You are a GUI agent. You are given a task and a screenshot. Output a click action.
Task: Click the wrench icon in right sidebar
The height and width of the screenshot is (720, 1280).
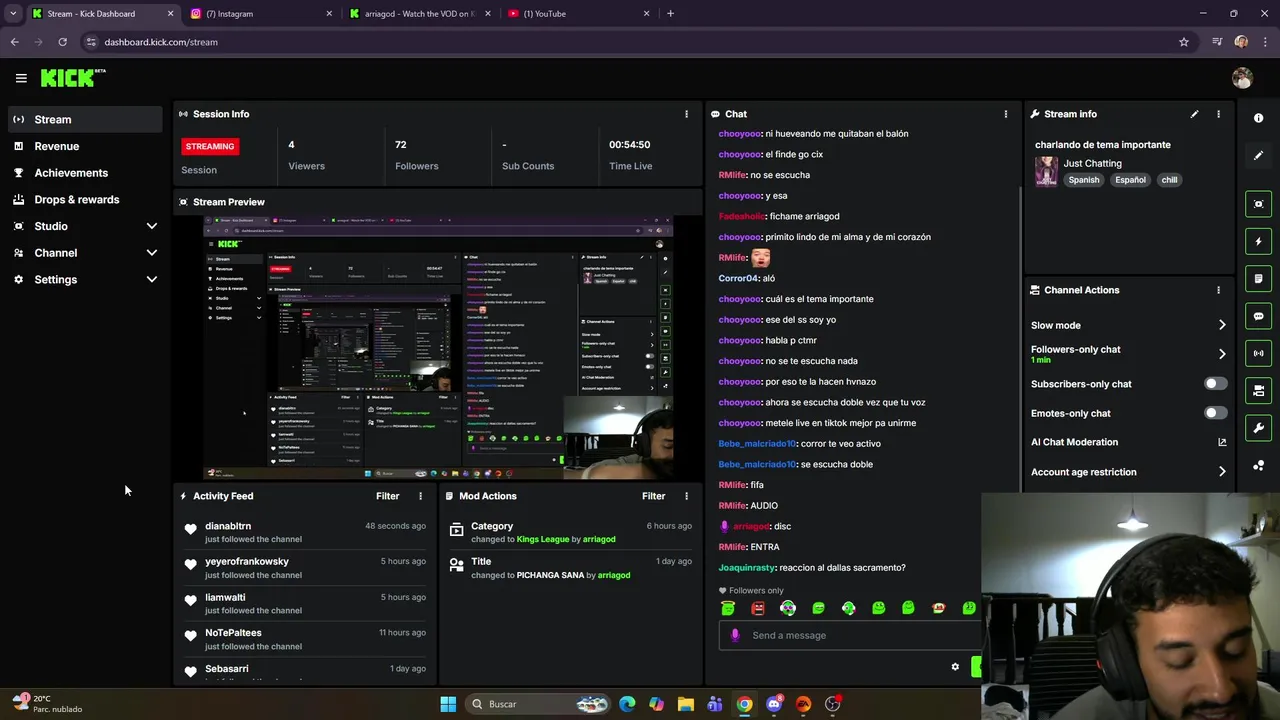(x=1258, y=428)
